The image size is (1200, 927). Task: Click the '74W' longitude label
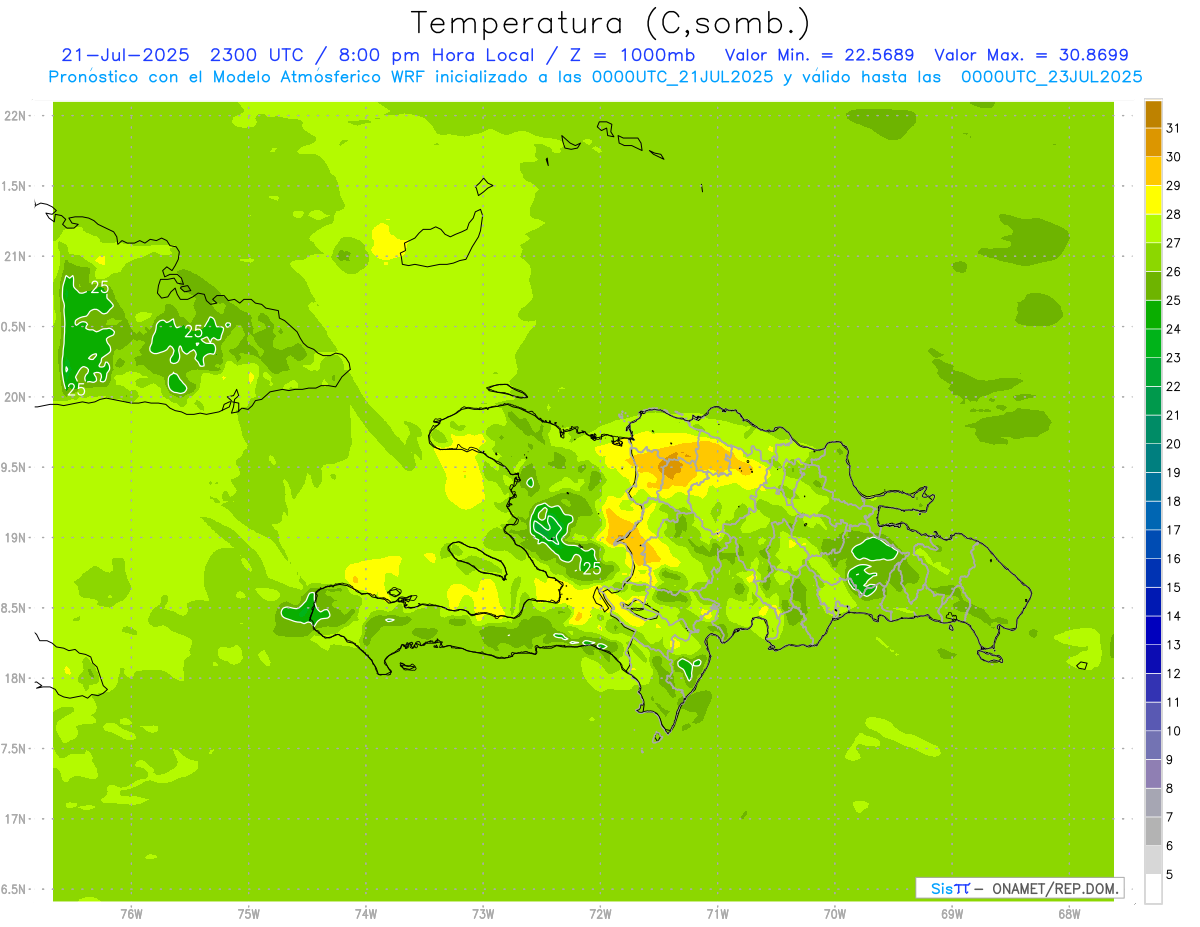click(x=366, y=914)
